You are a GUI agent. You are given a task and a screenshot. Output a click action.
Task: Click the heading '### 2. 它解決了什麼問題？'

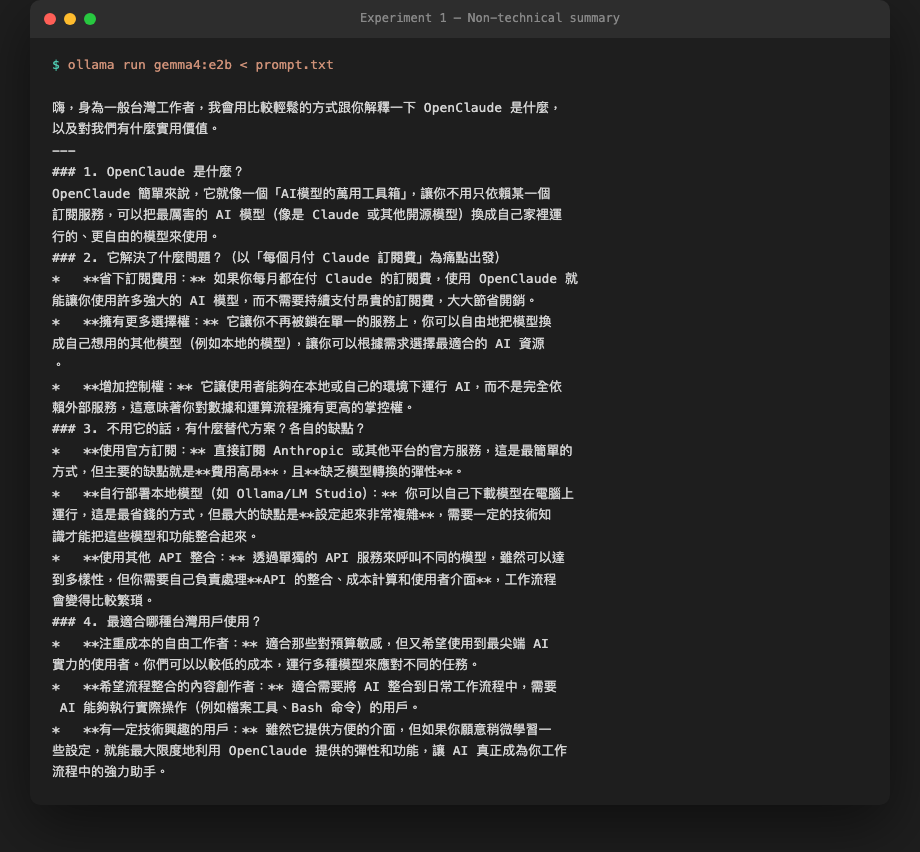point(137,258)
